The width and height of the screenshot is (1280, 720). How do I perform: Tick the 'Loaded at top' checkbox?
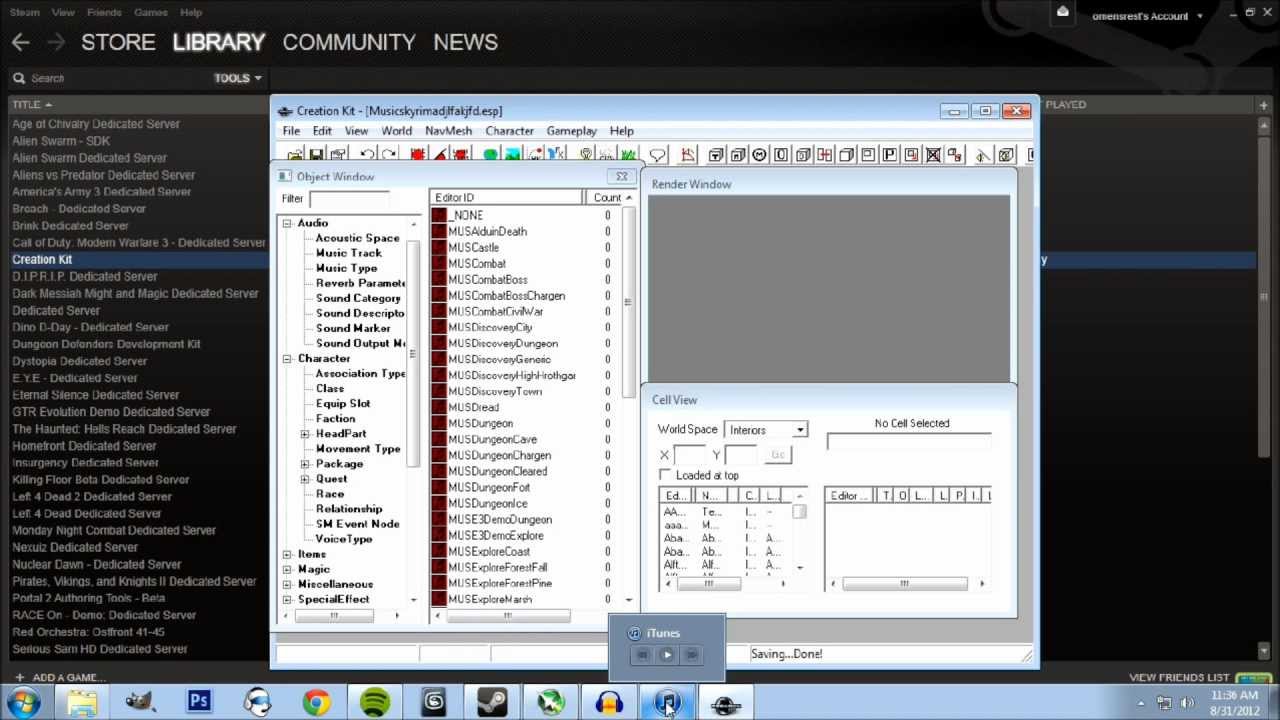(665, 475)
